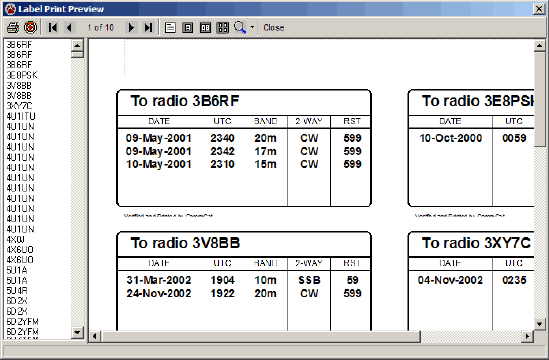Show four pages layout view
The height and width of the screenshot is (360, 549).
coord(223,28)
